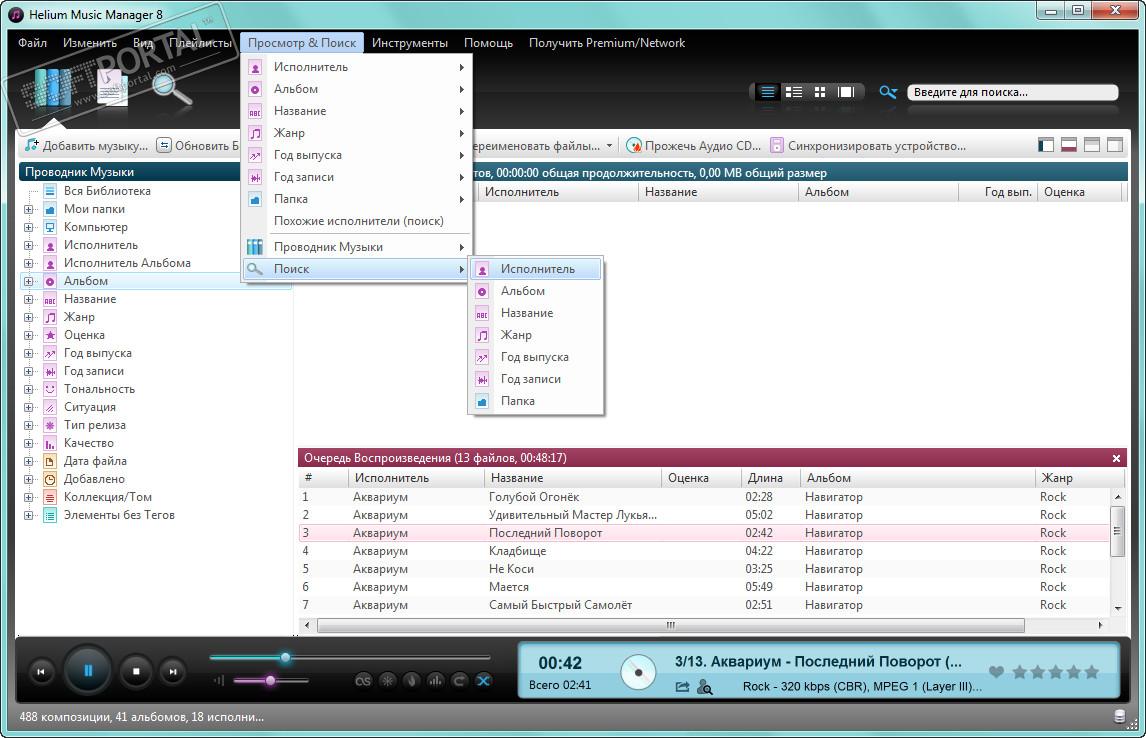The height and width of the screenshot is (738, 1146).
Task: Expand the Мои папки tree node
Action: (x=29, y=209)
